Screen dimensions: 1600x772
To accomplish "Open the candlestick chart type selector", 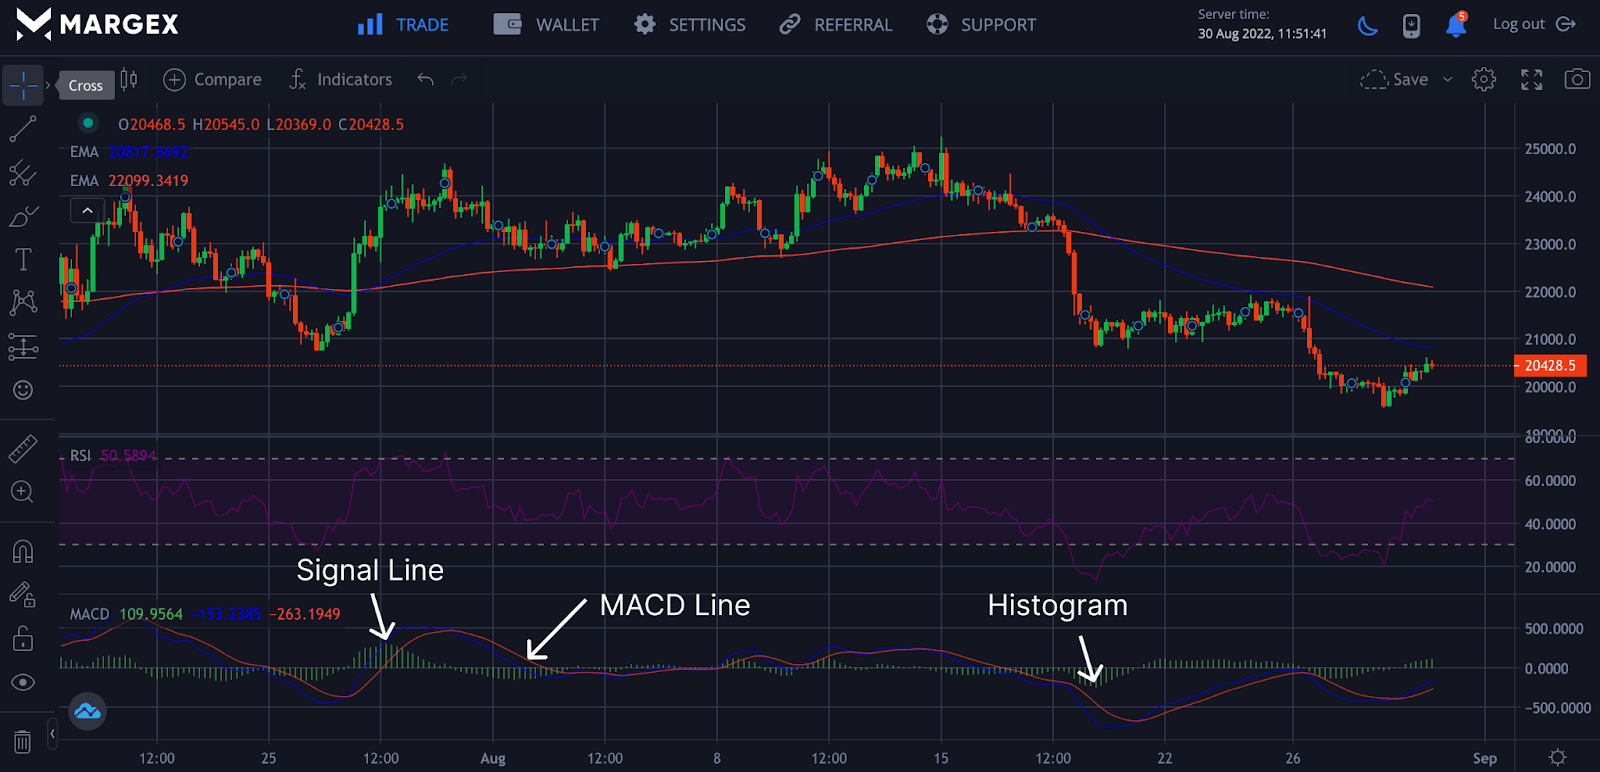I will (x=129, y=79).
